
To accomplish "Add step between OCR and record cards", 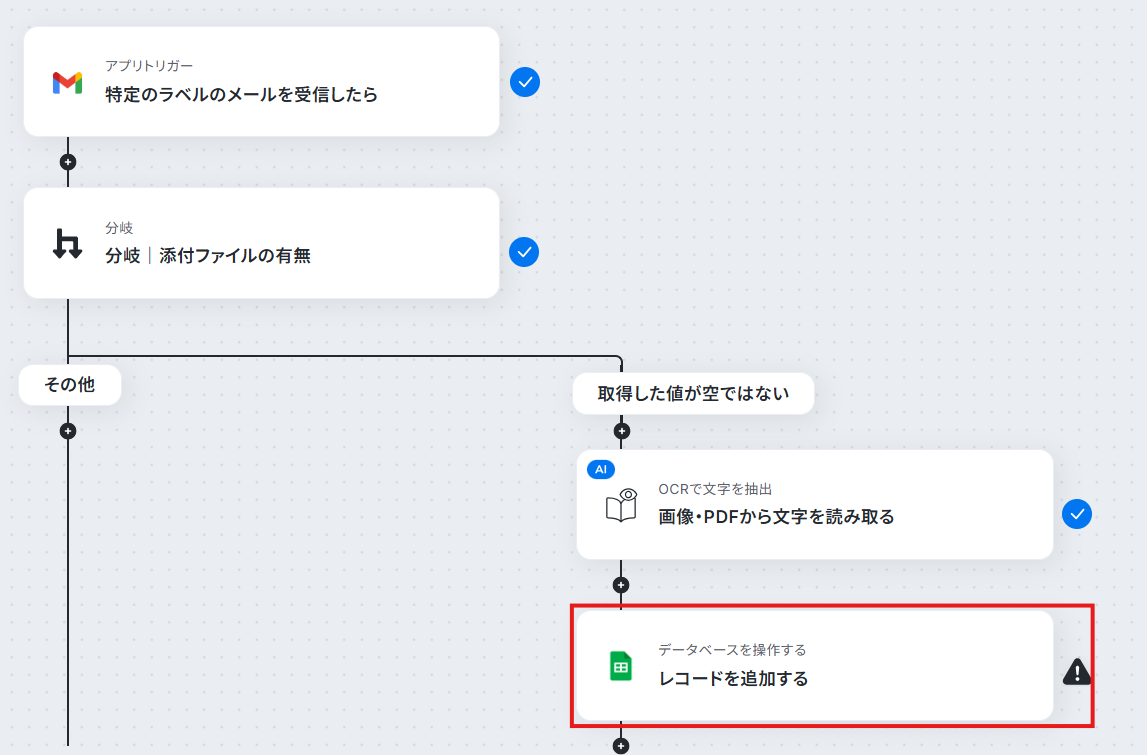I will 621,585.
